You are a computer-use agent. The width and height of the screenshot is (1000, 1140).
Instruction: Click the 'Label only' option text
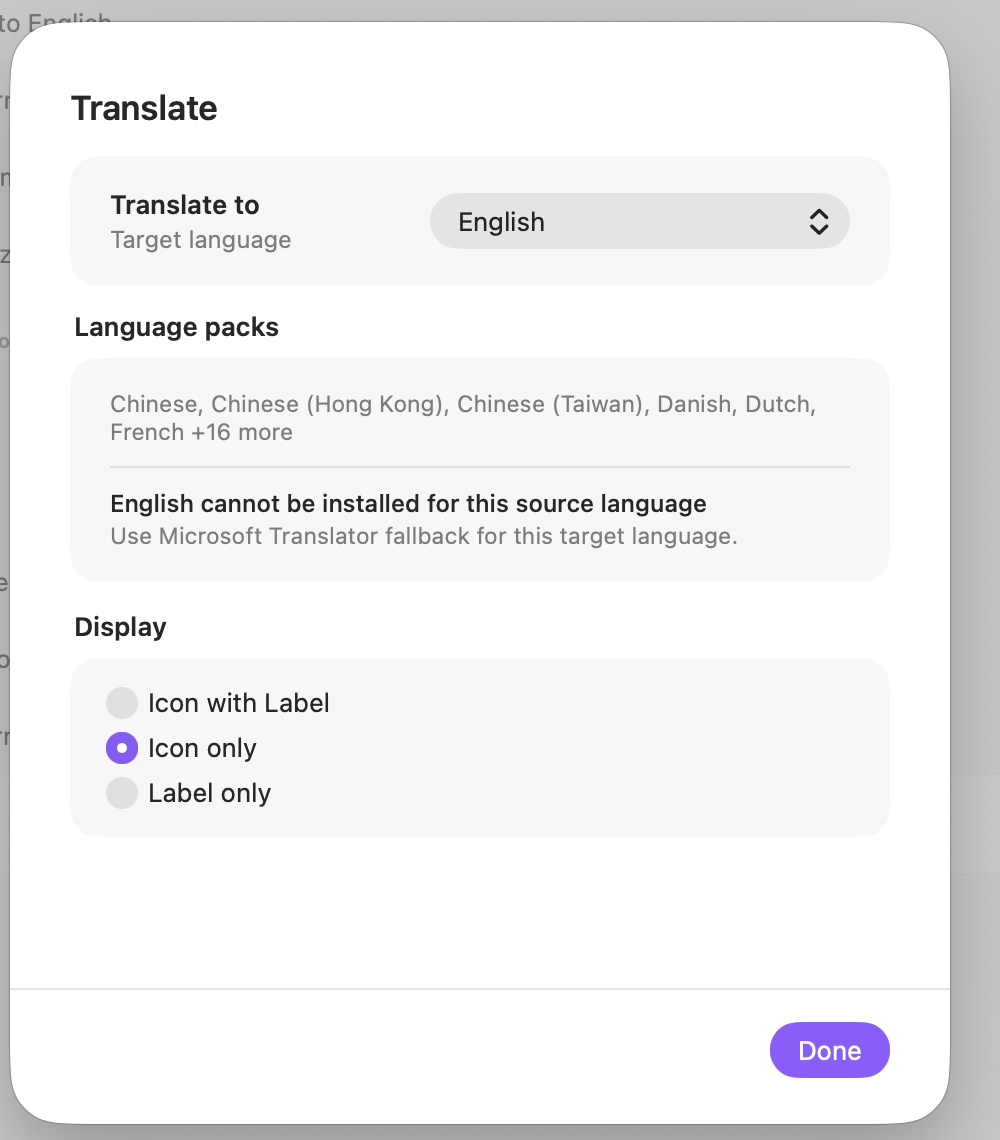click(x=209, y=793)
